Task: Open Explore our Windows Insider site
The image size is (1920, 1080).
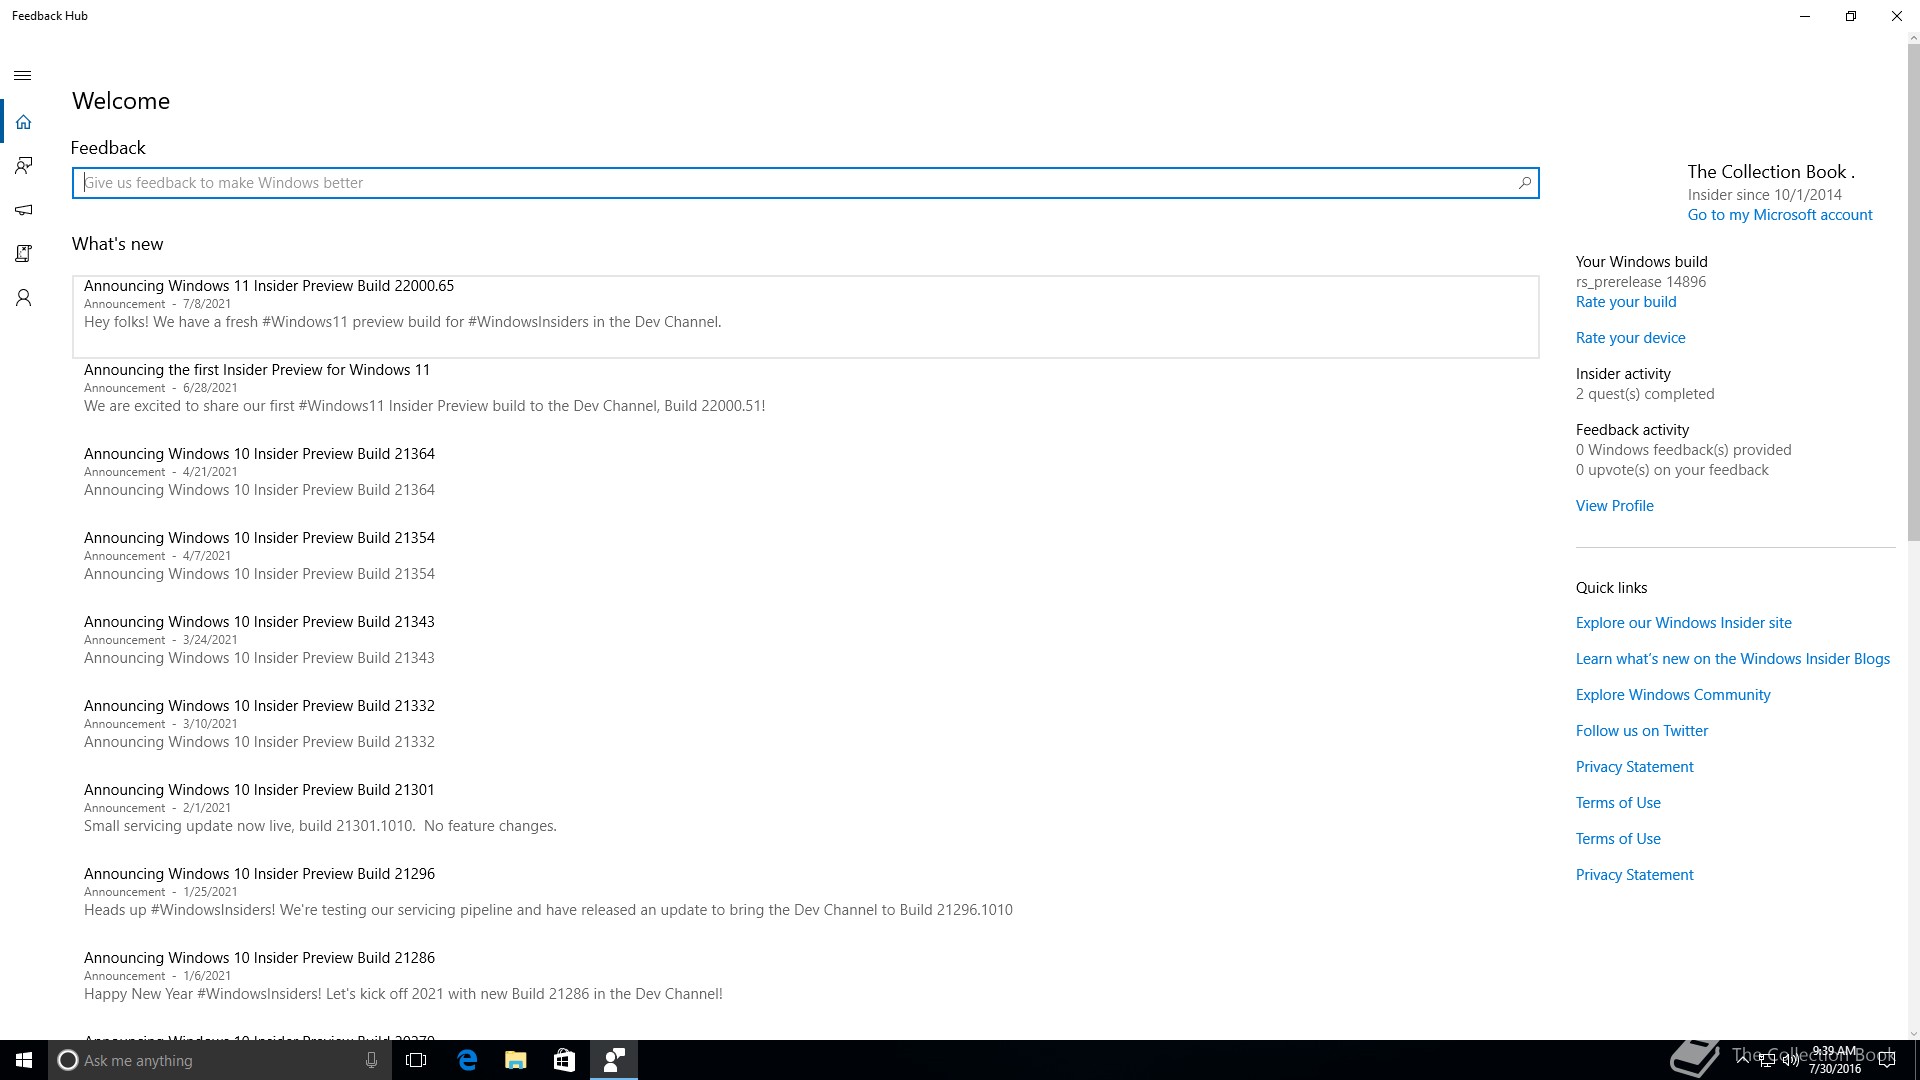Action: tap(1683, 623)
